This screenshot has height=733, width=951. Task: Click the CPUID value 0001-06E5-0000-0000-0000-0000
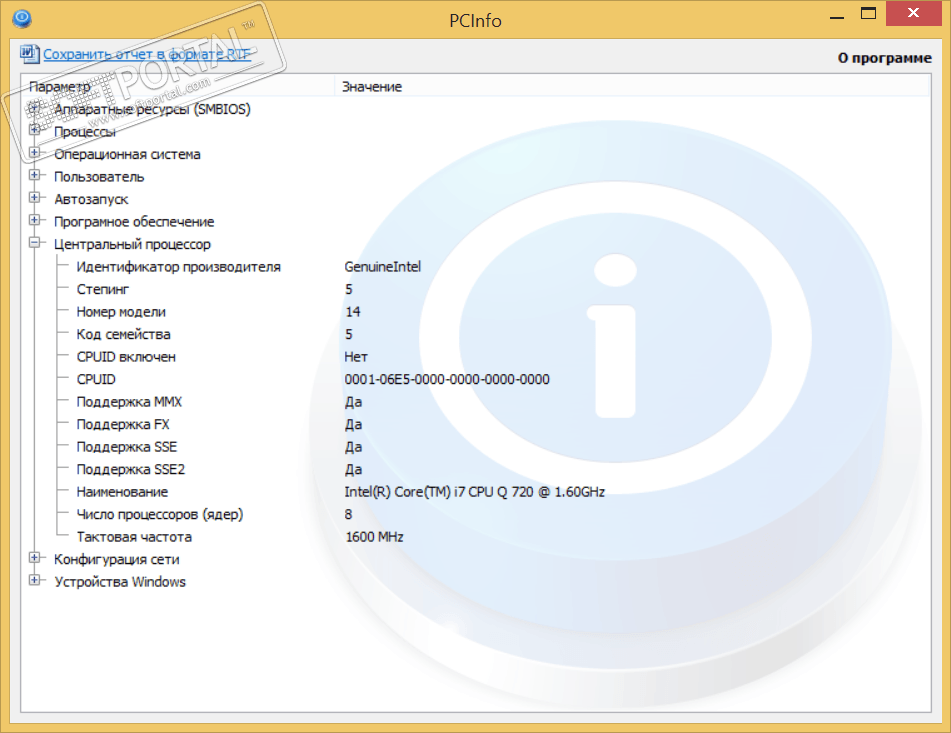447,380
